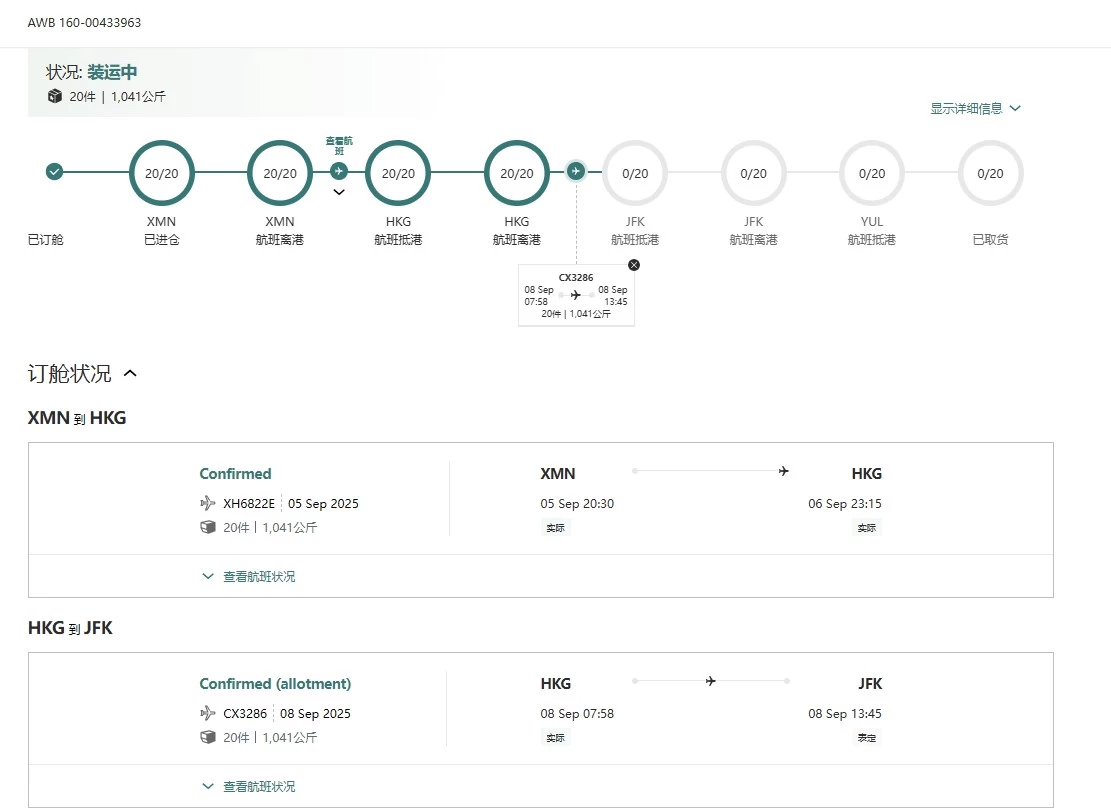Click the plane icon between XMN and HKG milestones
1111x810 pixels.
(x=339, y=171)
